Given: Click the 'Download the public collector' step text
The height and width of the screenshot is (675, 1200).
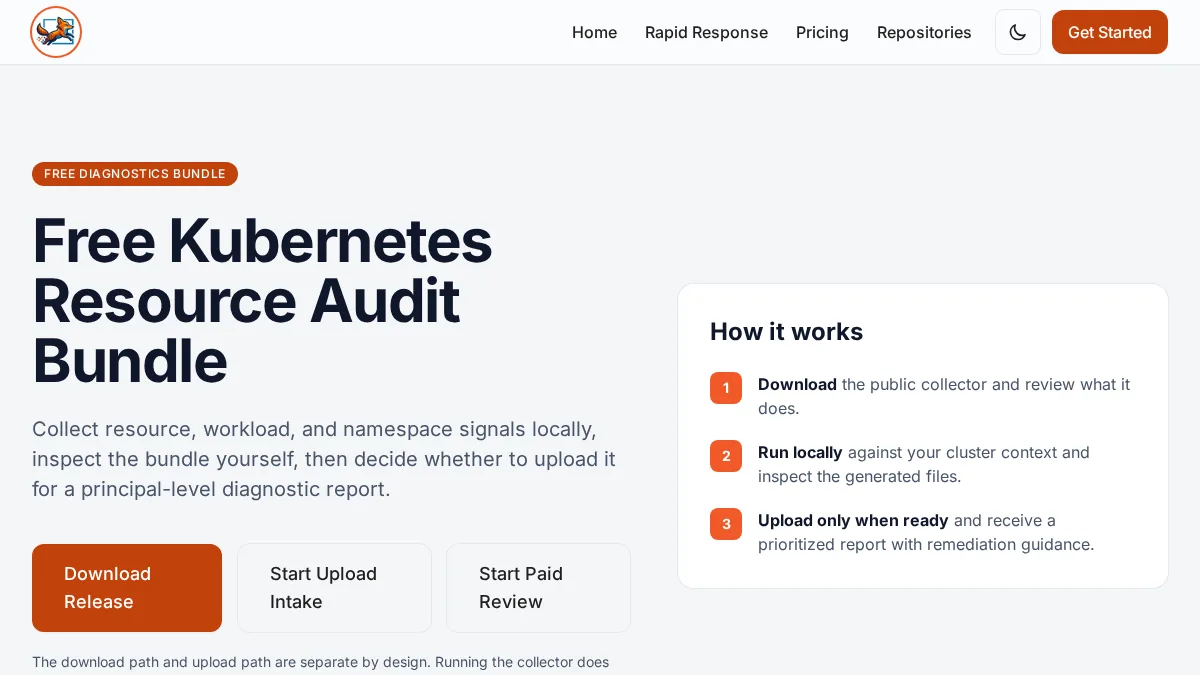Looking at the screenshot, I should coord(944,396).
